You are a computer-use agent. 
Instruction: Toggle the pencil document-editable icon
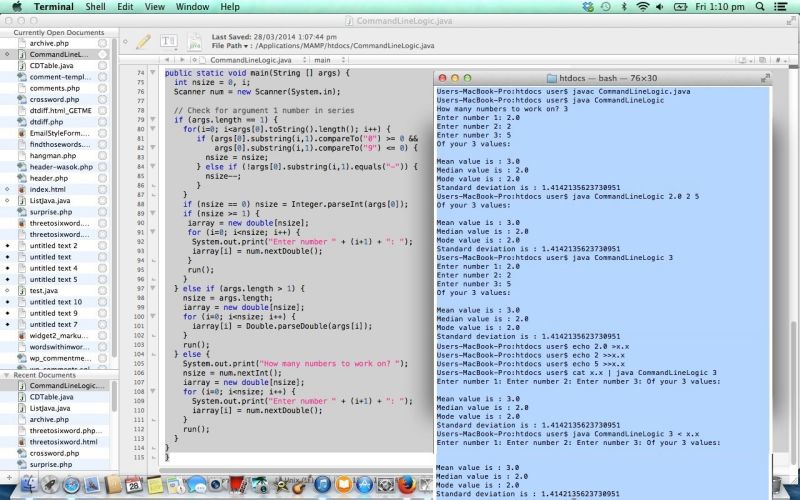tap(143, 41)
